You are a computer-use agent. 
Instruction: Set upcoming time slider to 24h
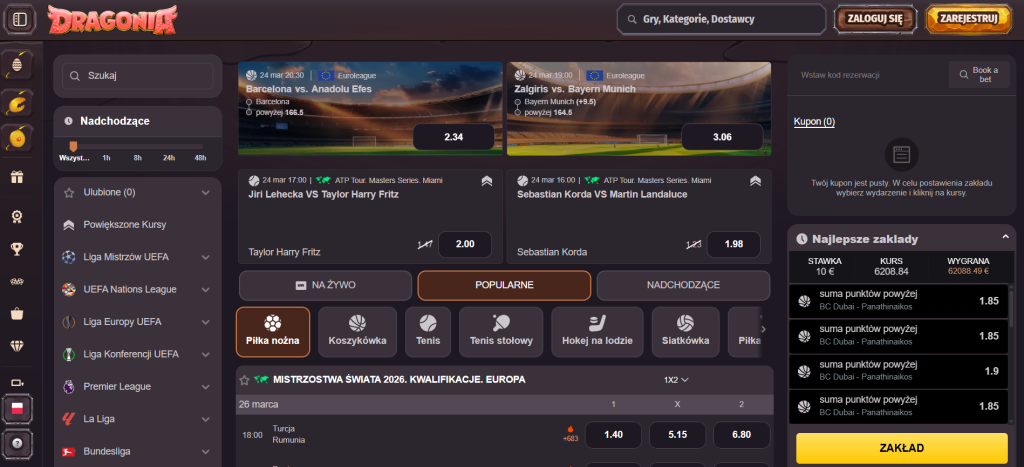pyautogui.click(x=169, y=158)
